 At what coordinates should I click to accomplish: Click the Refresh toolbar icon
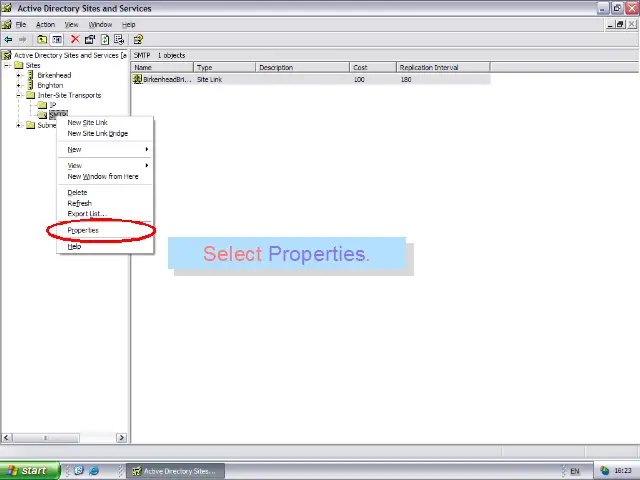[105, 40]
